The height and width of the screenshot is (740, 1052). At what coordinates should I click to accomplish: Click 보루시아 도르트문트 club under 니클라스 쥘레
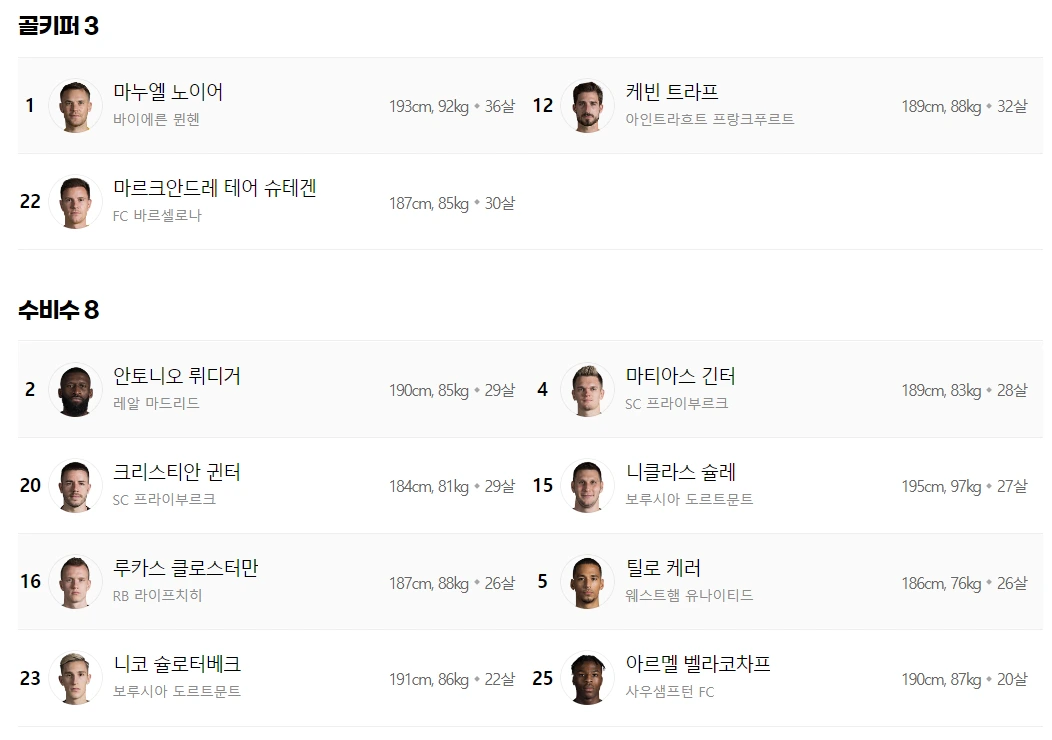[x=689, y=499]
